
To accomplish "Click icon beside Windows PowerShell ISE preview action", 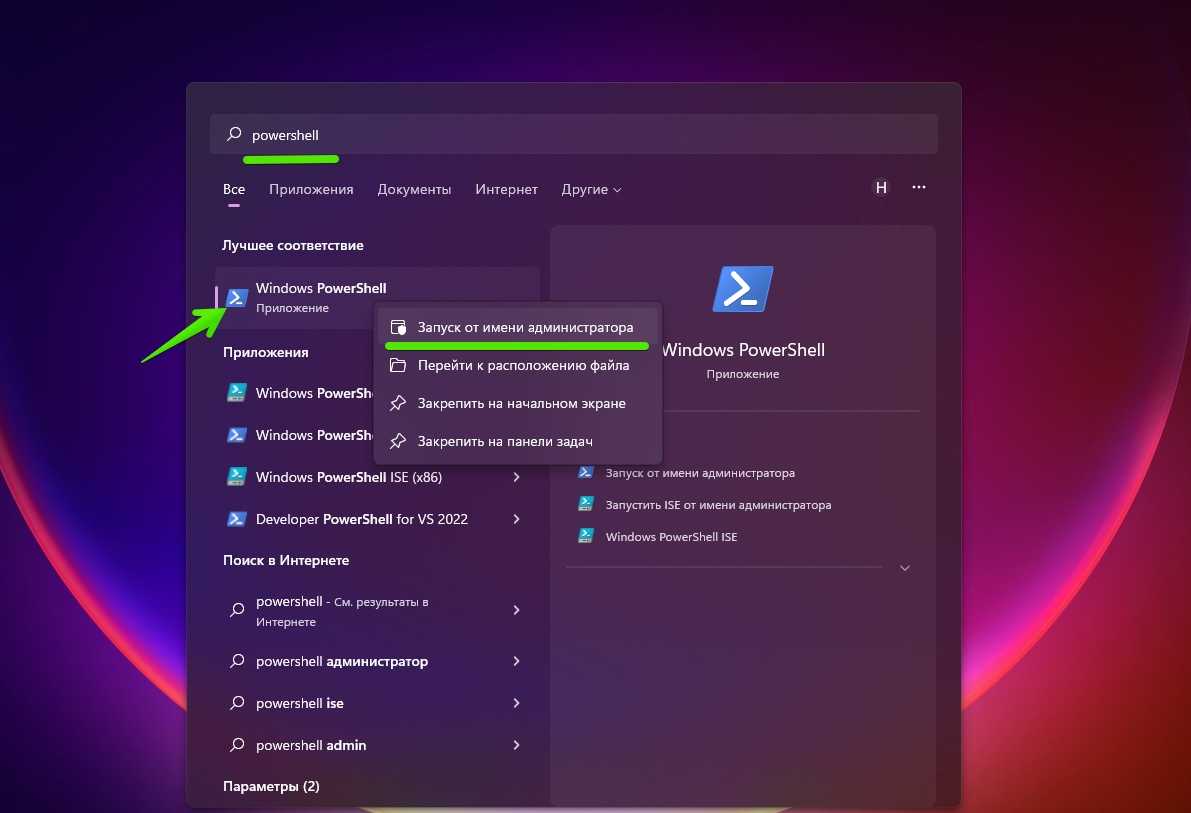I will click(586, 536).
